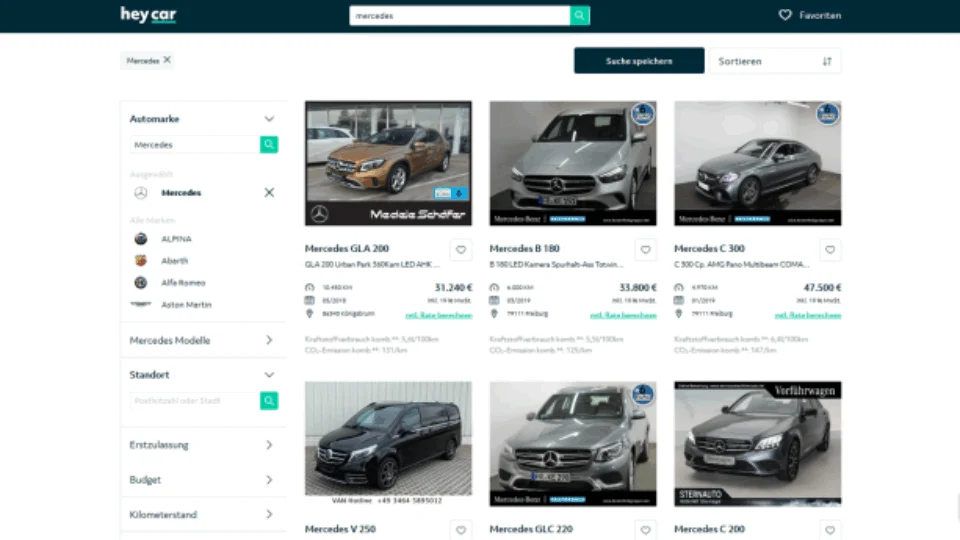Screen dimensions: 960x540
Task: Click the 33.800 € price
Action: [x=638, y=287]
